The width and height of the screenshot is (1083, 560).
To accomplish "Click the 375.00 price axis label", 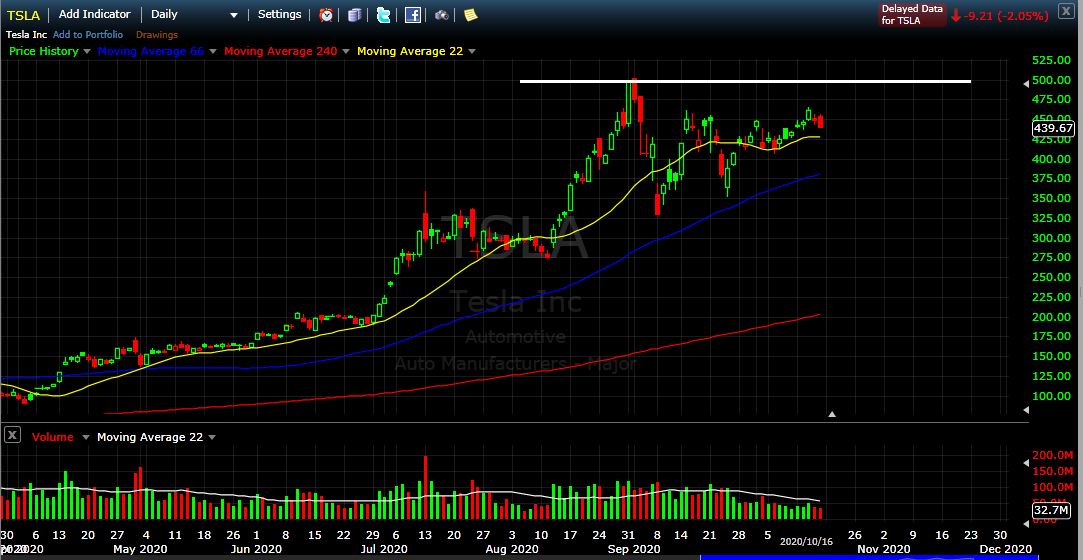I will click(x=1053, y=179).
